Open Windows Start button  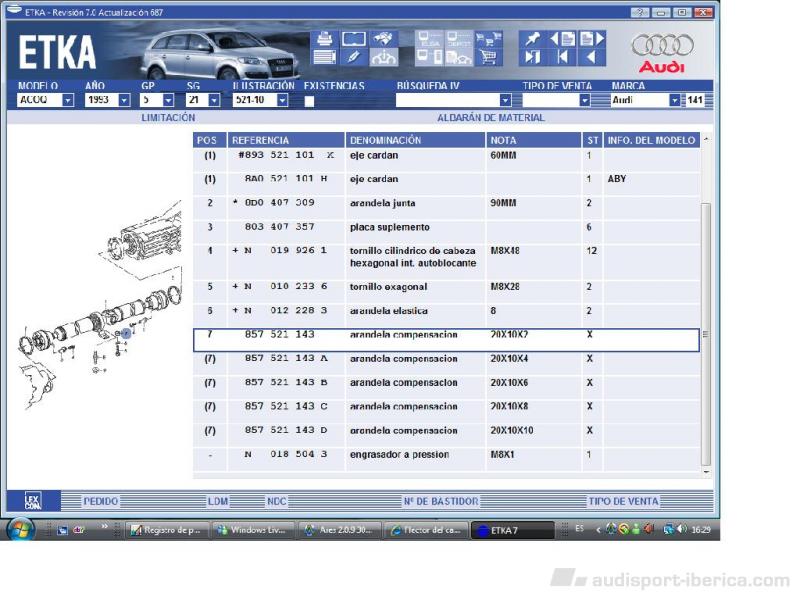pyautogui.click(x=21, y=529)
